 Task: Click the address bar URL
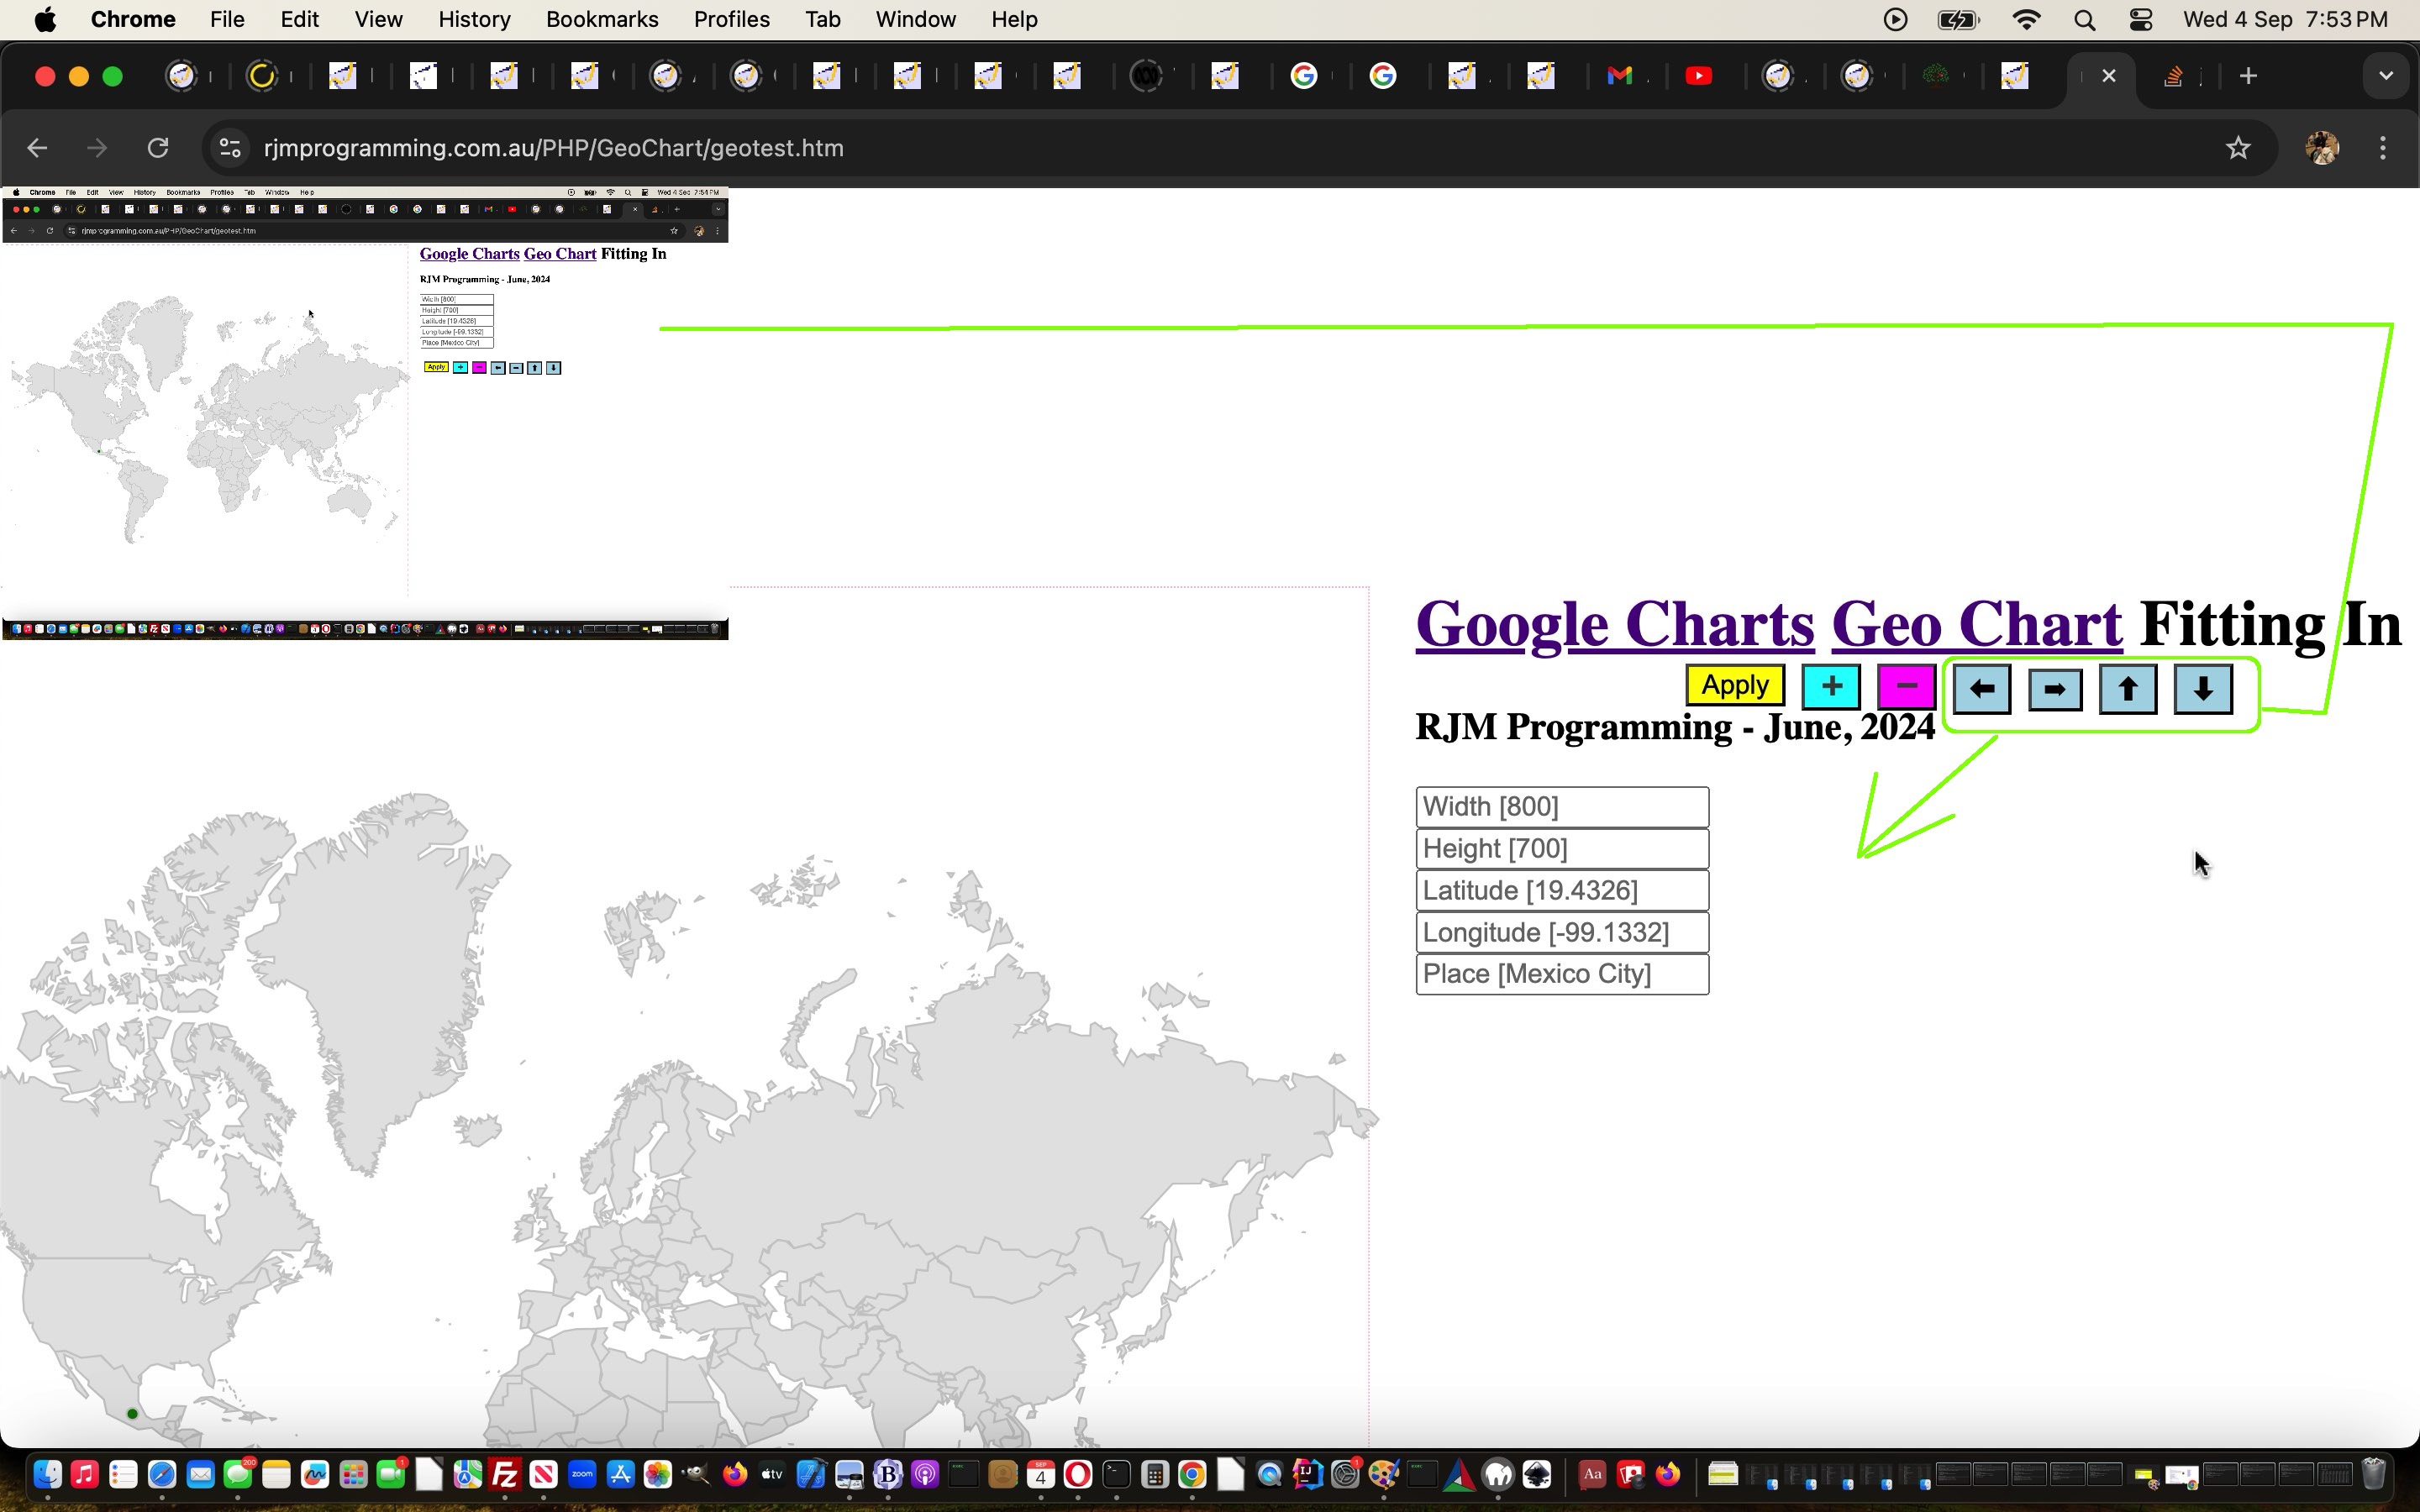(x=554, y=148)
